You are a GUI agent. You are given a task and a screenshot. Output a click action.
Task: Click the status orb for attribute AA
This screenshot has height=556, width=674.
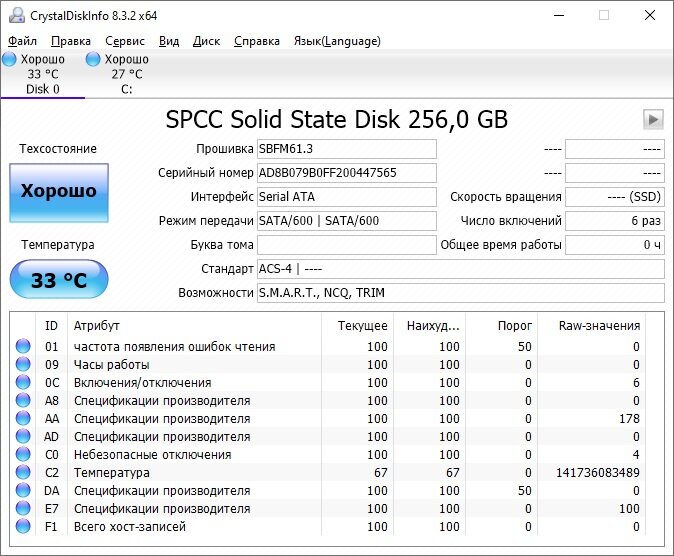pos(23,418)
